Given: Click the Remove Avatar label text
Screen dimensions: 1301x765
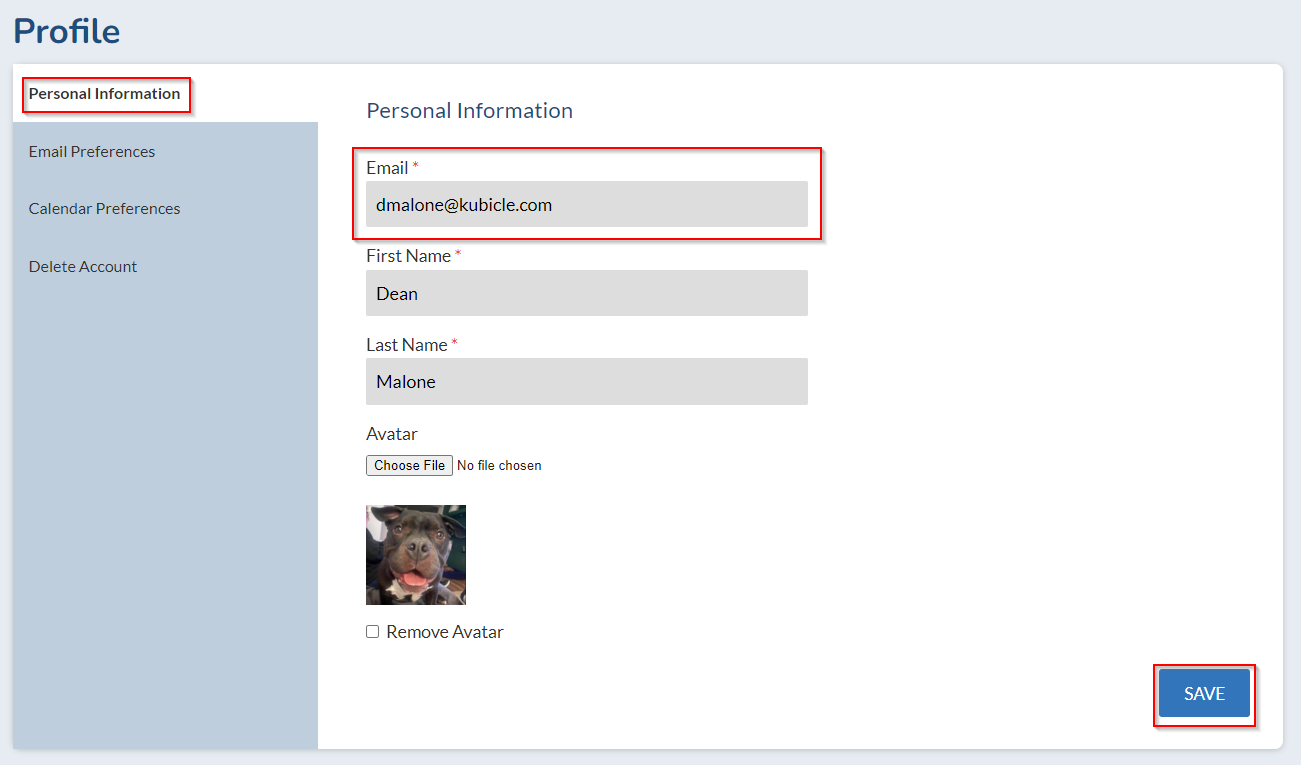Looking at the screenshot, I should pyautogui.click(x=445, y=632).
